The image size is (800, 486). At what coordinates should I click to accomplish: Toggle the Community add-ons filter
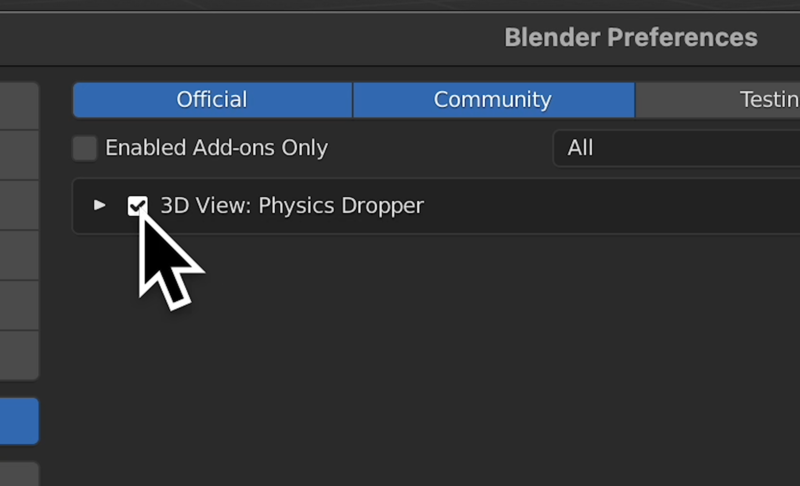pyautogui.click(x=493, y=99)
